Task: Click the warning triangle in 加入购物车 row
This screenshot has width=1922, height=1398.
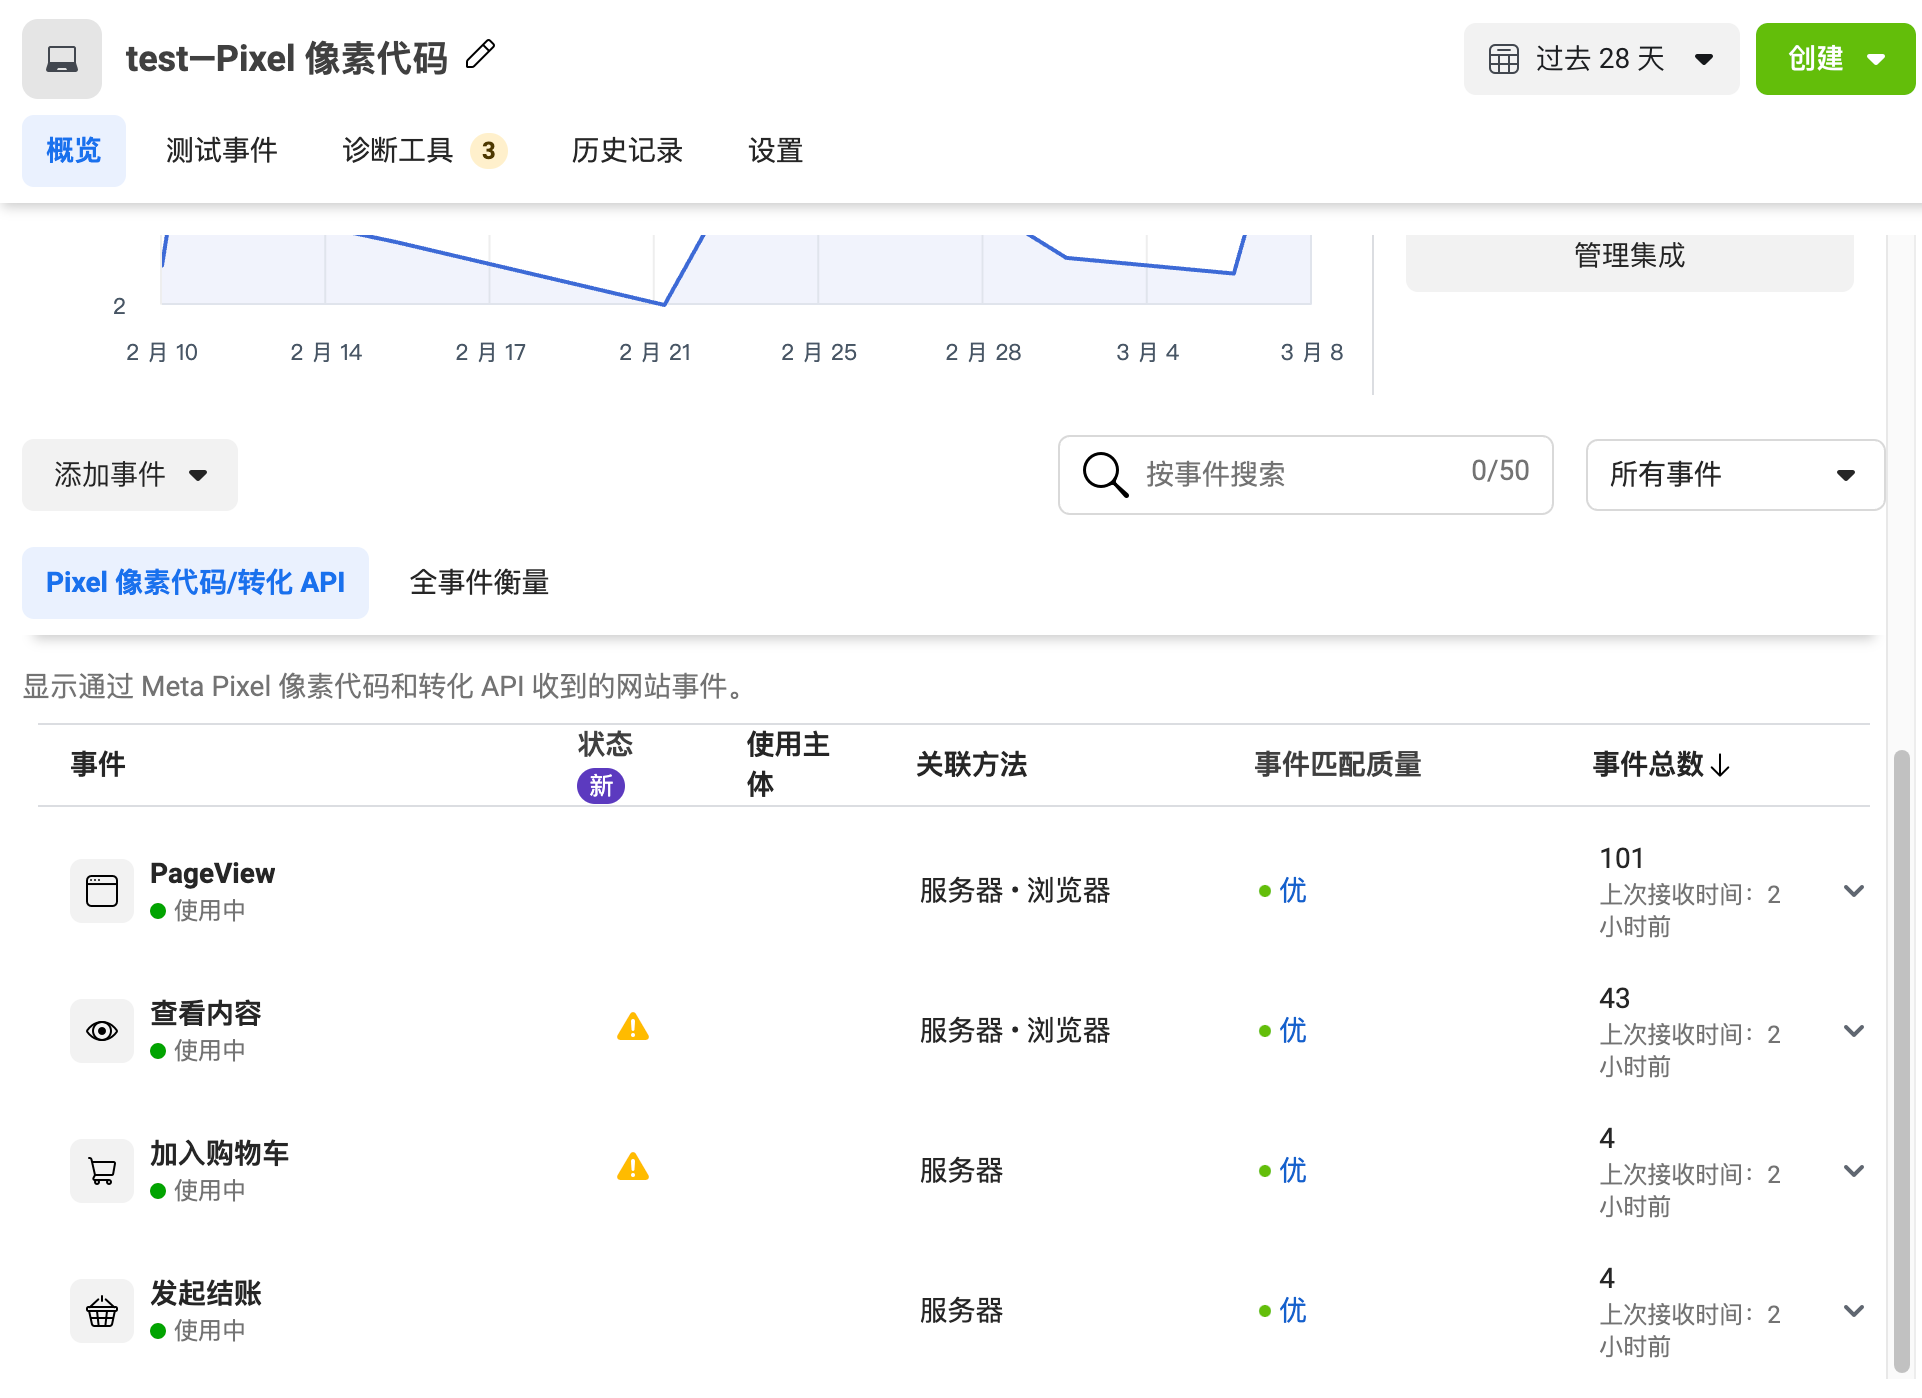Action: (x=633, y=1167)
